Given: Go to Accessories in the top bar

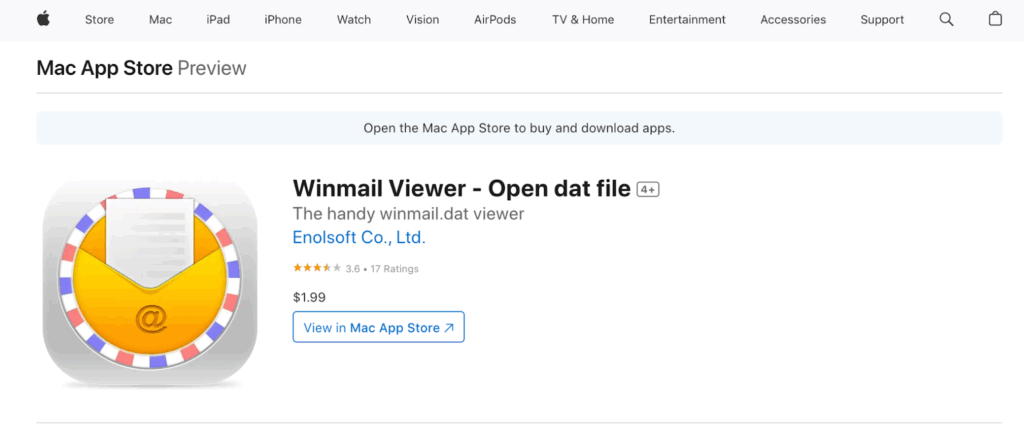Looking at the screenshot, I should tap(793, 20).
